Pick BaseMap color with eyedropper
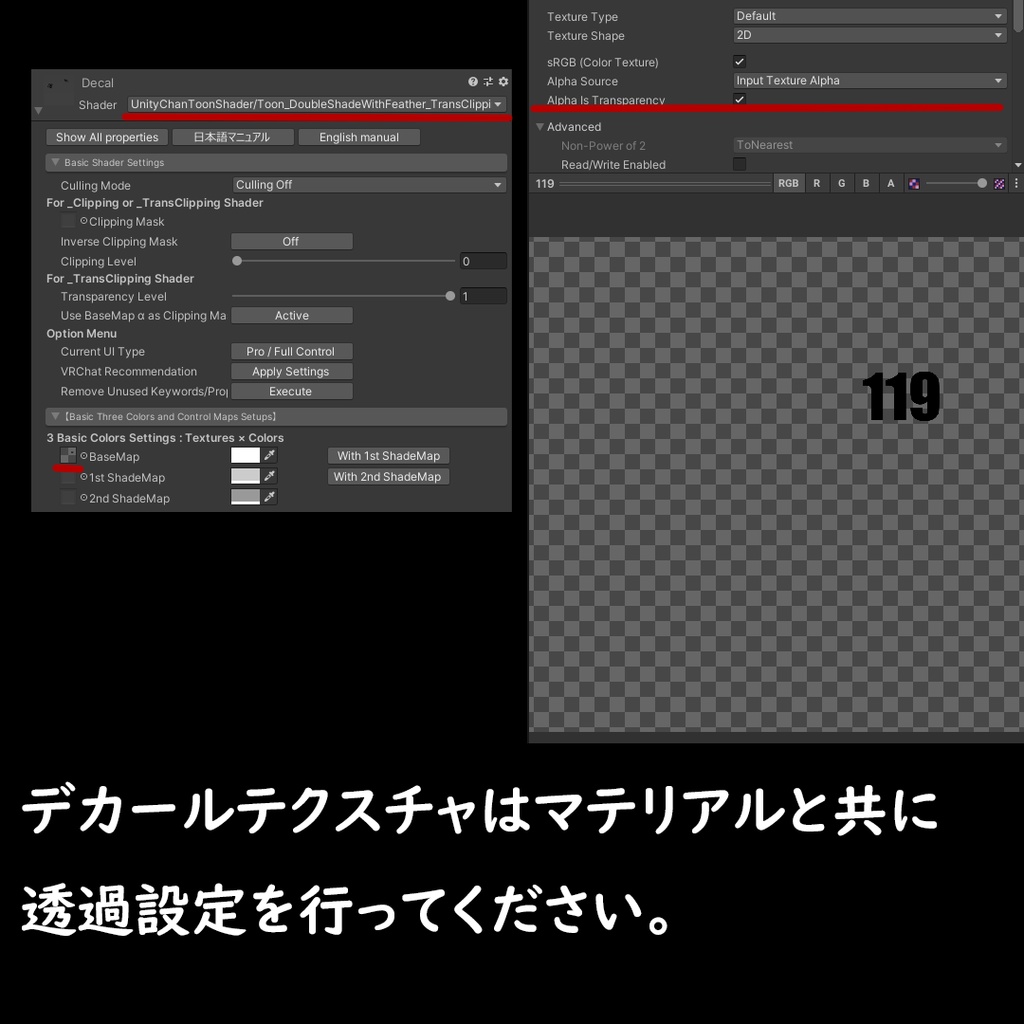 270,455
